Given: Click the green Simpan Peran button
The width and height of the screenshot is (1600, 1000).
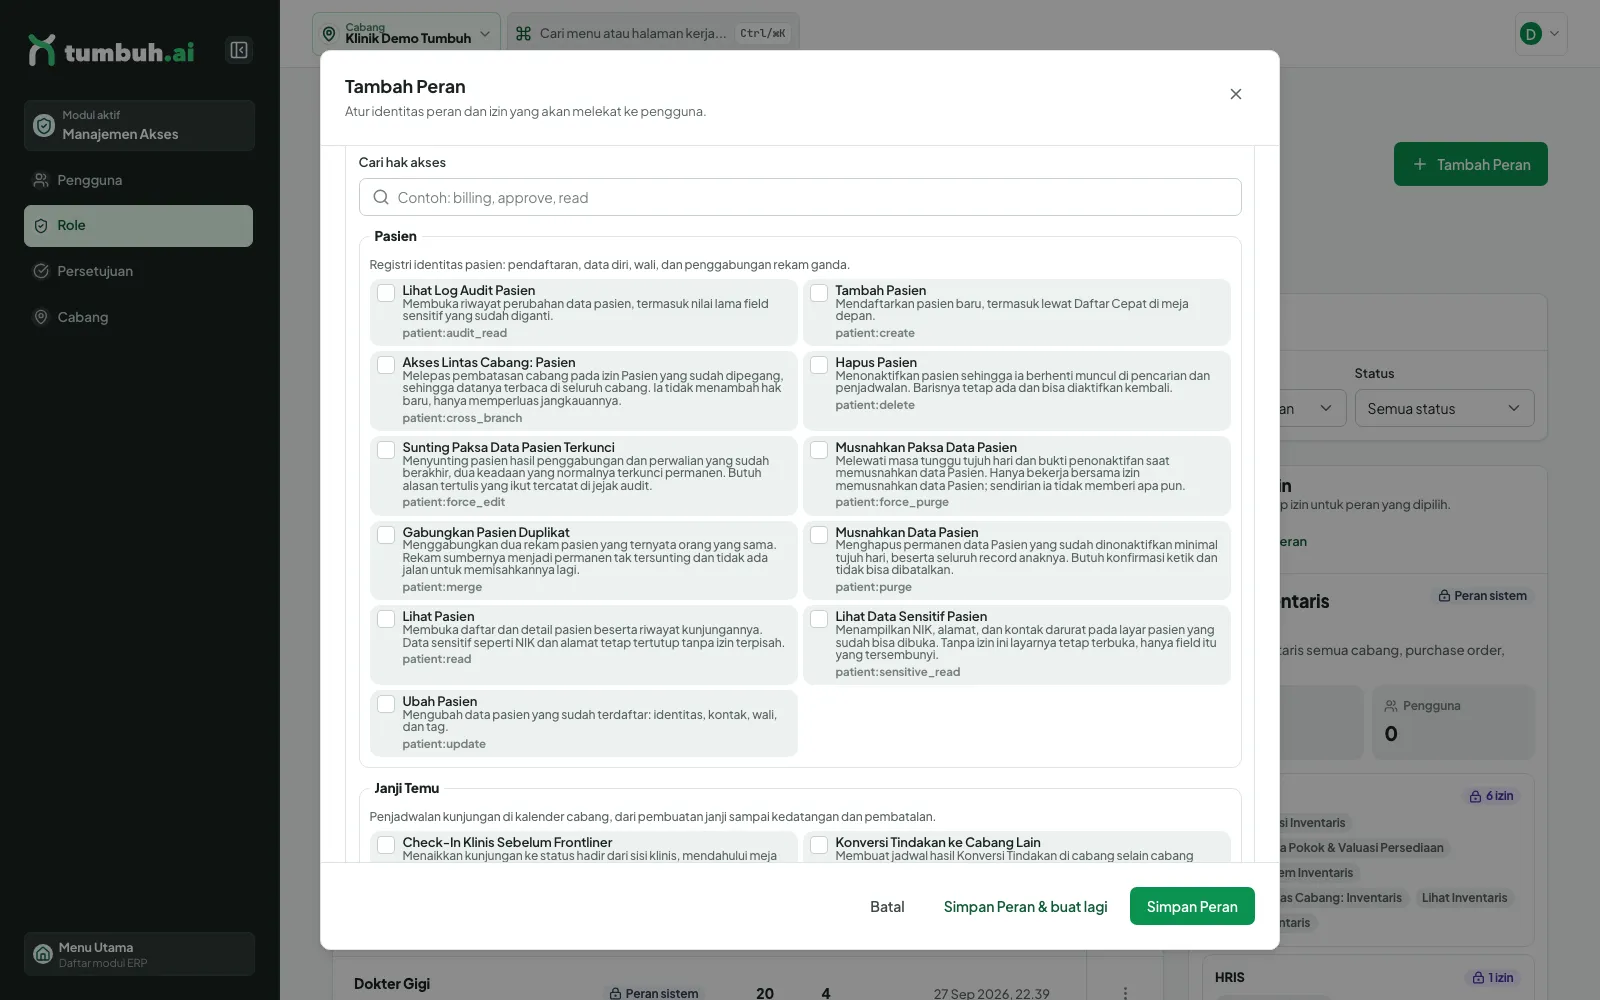Looking at the screenshot, I should point(1192,906).
